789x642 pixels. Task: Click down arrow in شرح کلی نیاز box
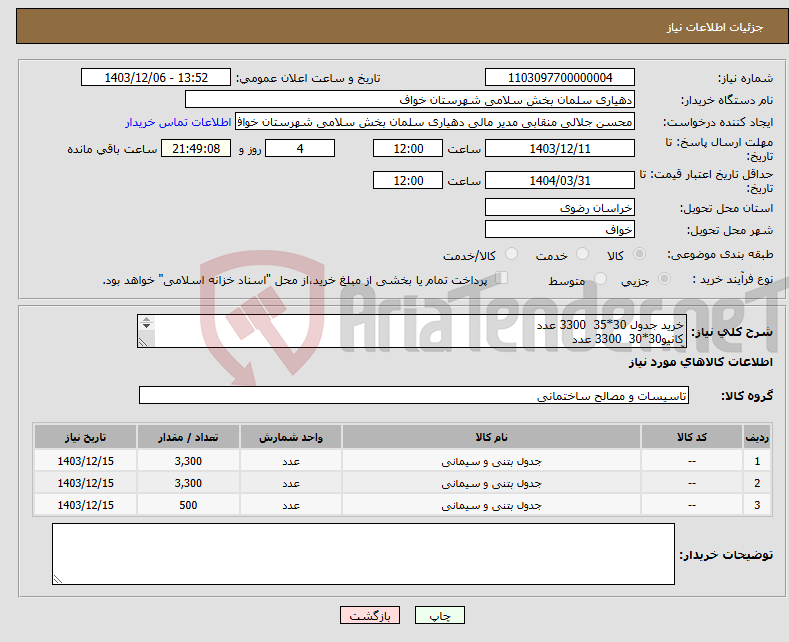[x=146, y=326]
